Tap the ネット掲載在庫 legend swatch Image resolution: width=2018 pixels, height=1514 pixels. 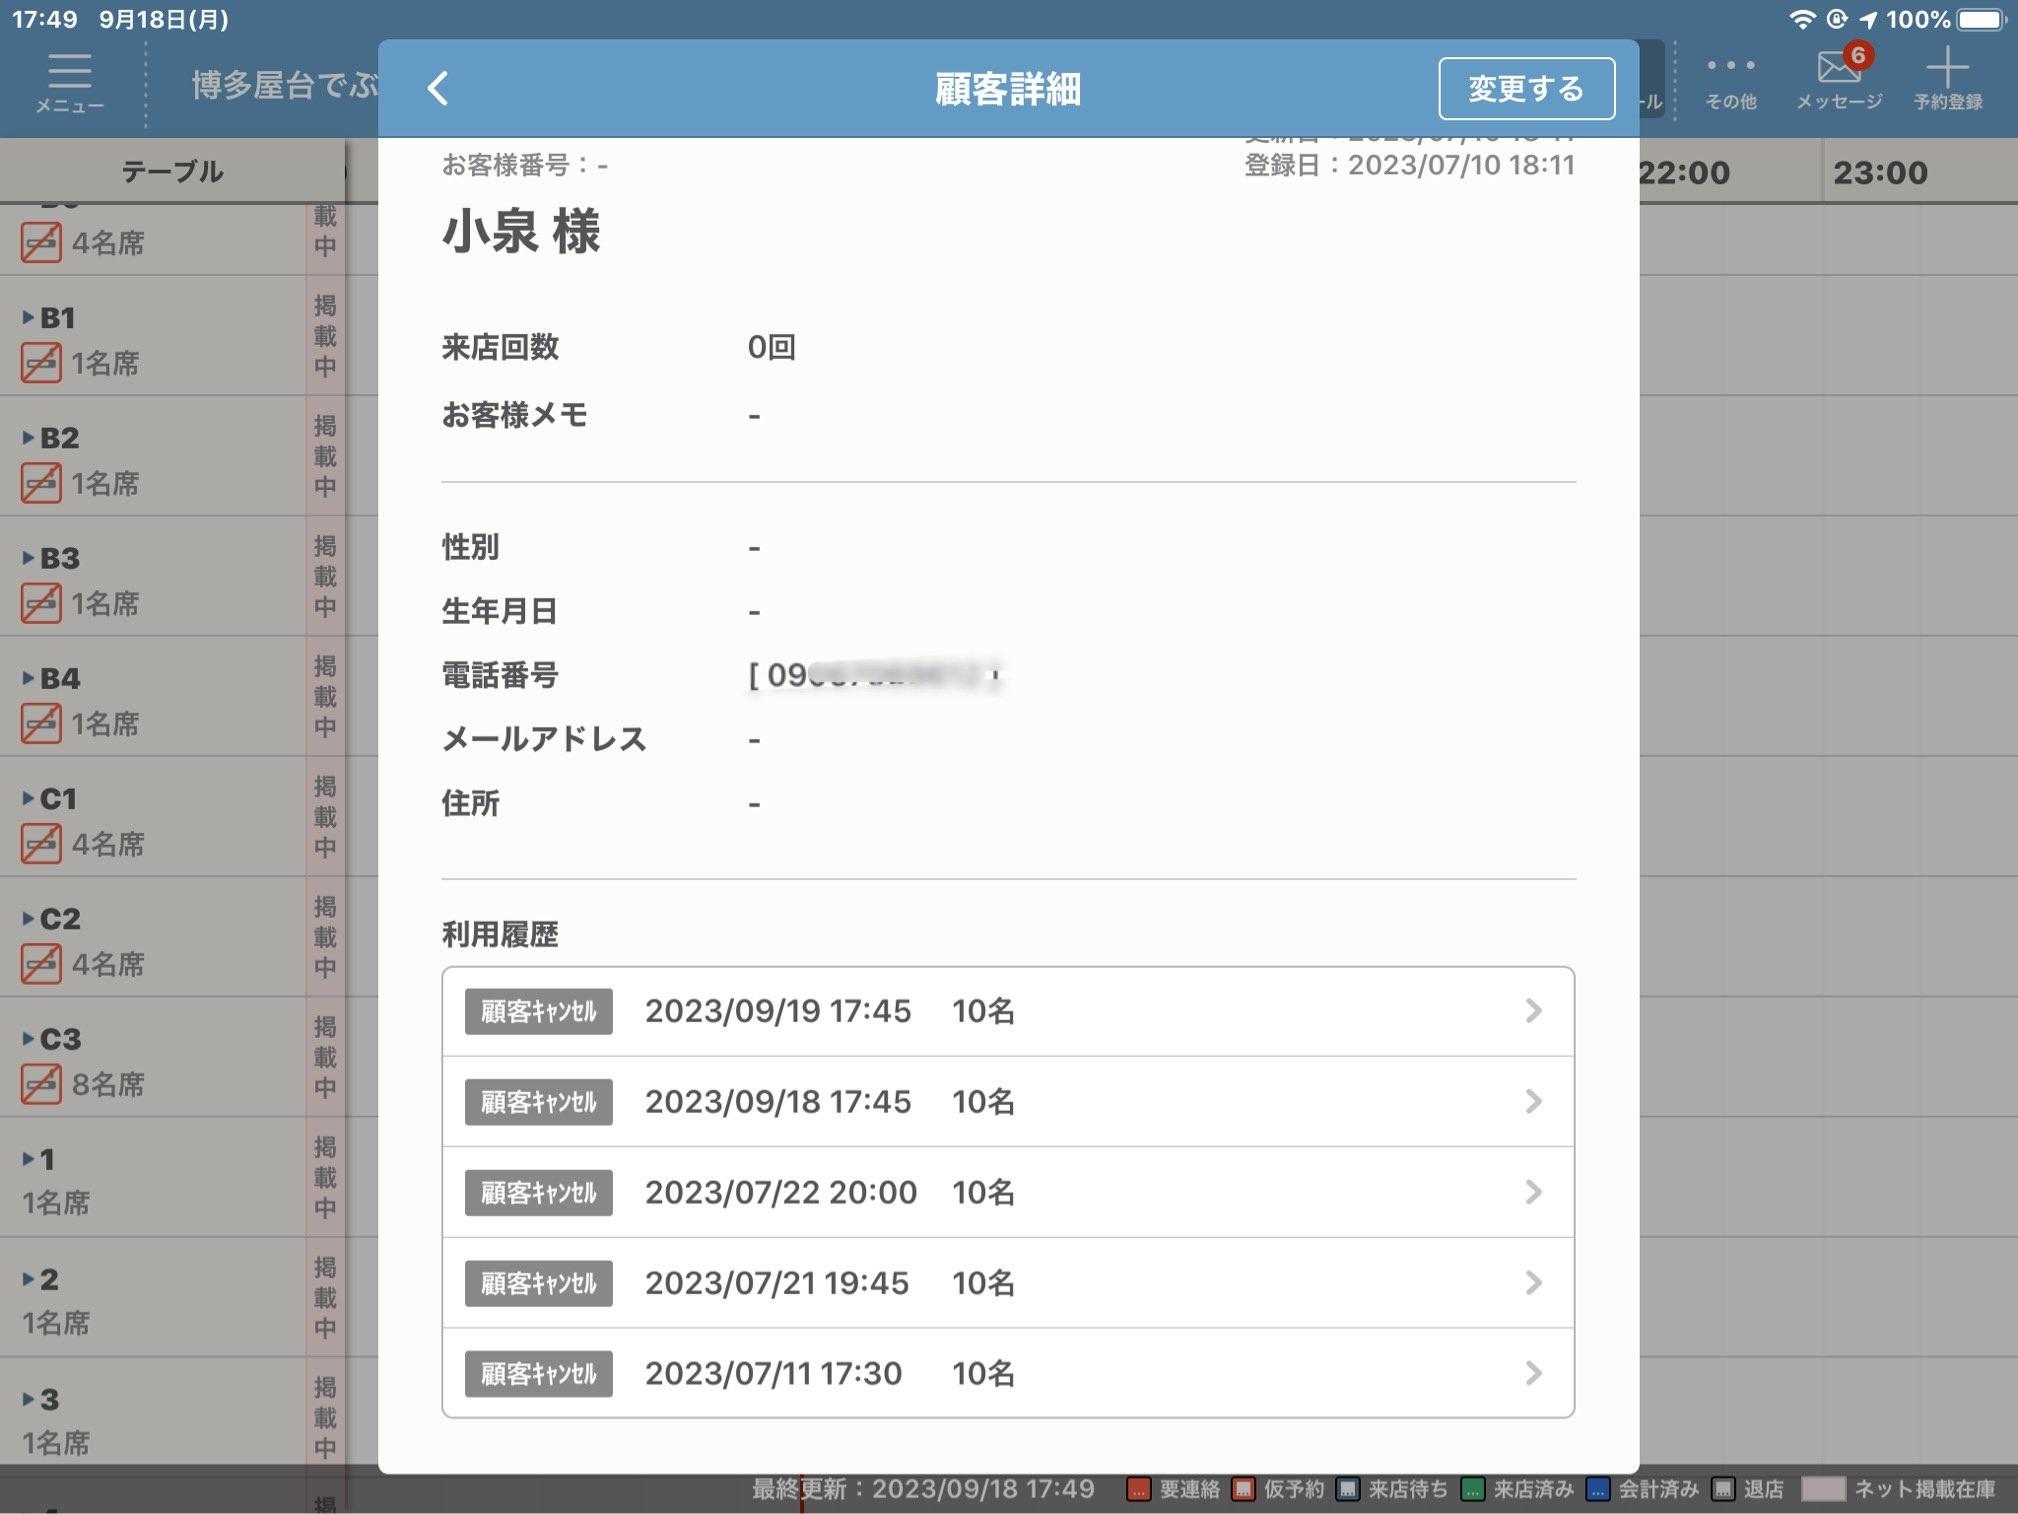pyautogui.click(x=1822, y=1489)
